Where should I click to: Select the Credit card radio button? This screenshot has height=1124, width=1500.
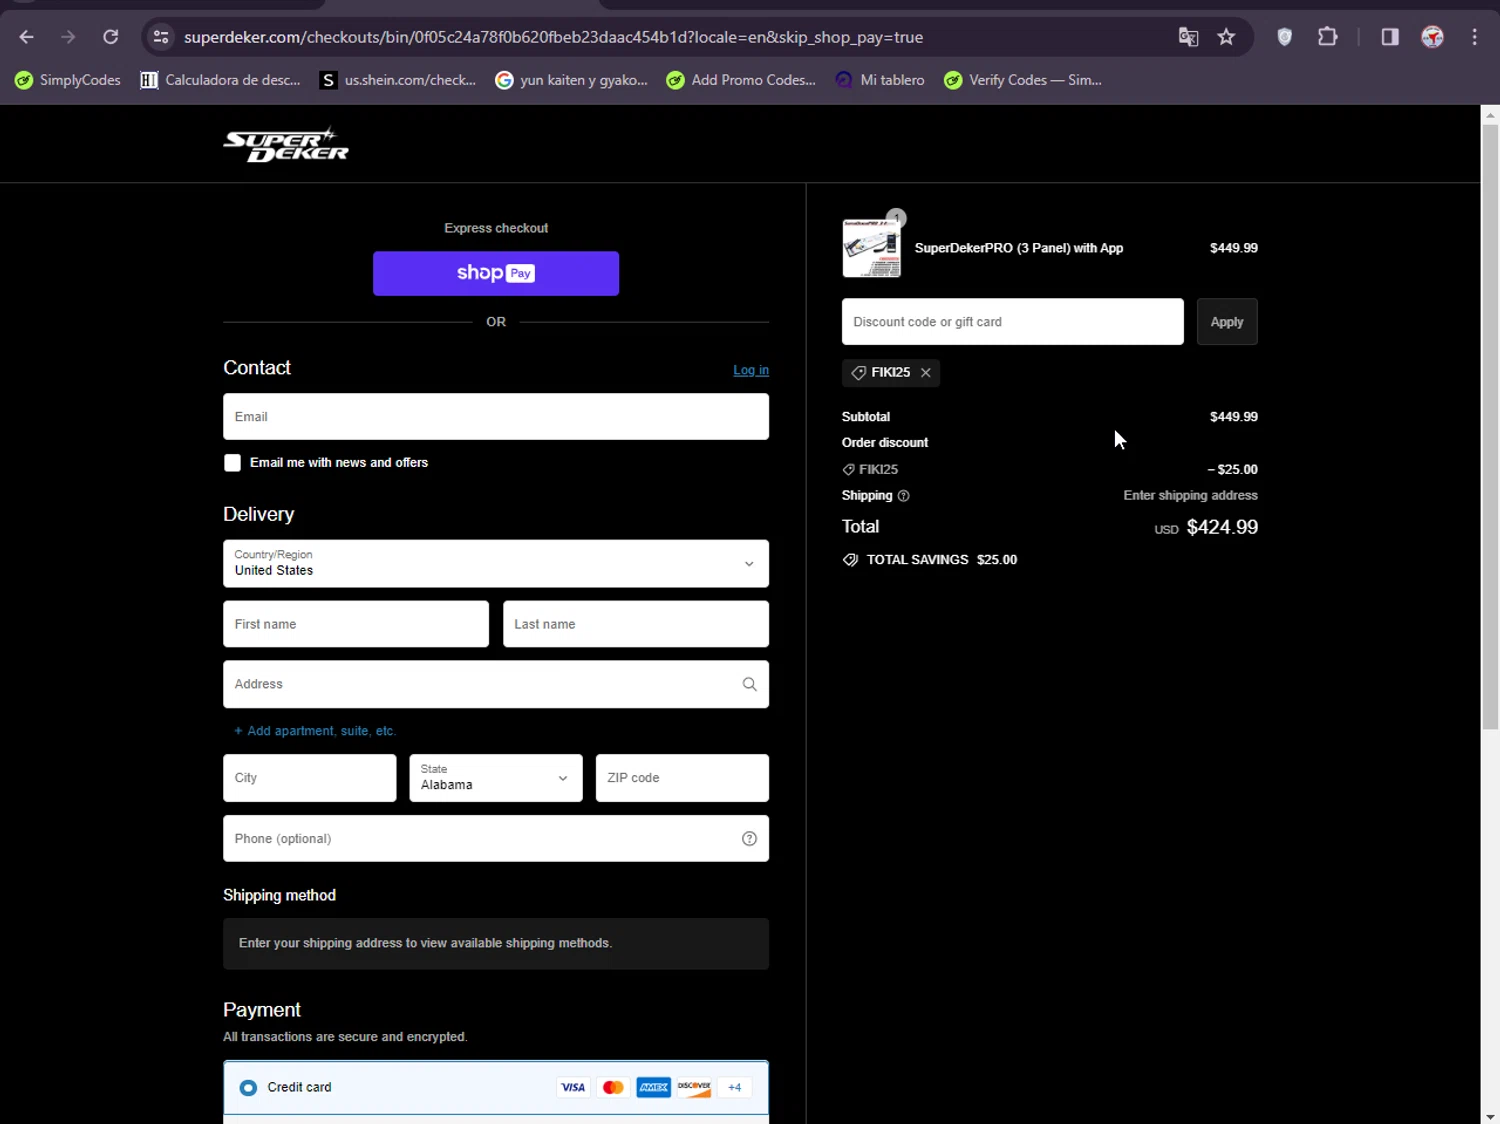248,1088
